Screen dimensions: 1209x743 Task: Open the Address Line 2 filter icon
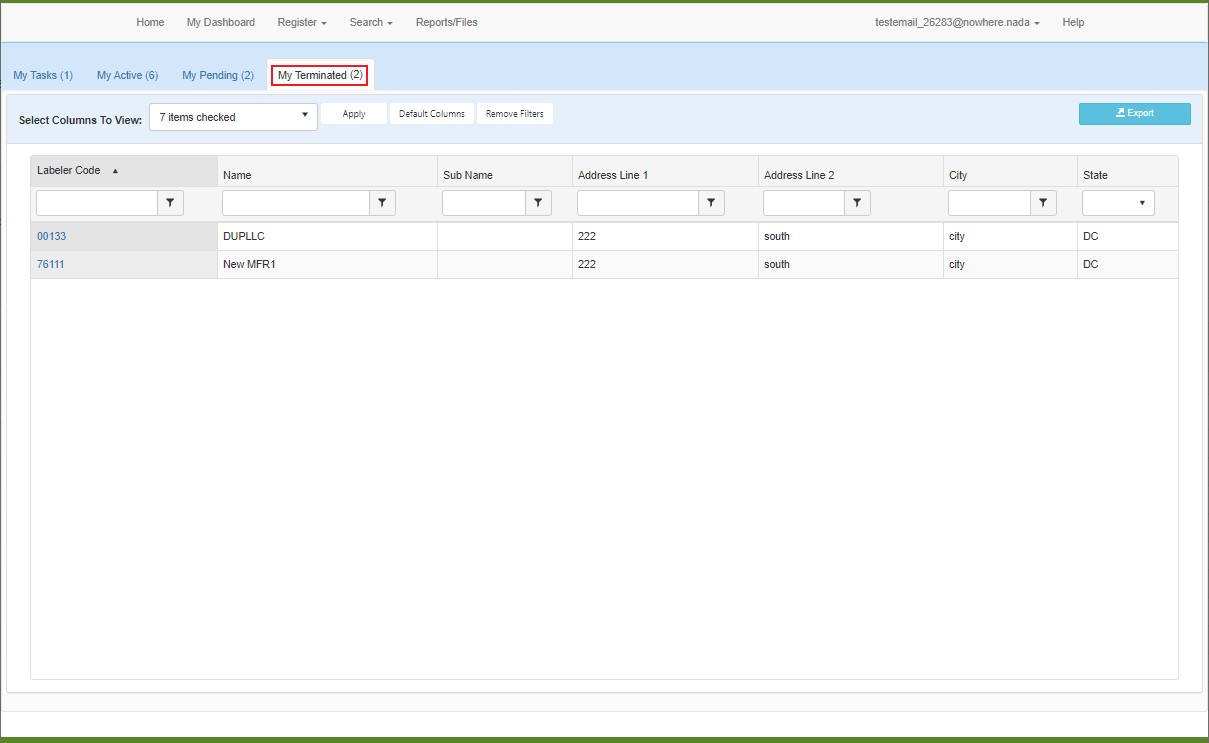pyautogui.click(x=857, y=204)
